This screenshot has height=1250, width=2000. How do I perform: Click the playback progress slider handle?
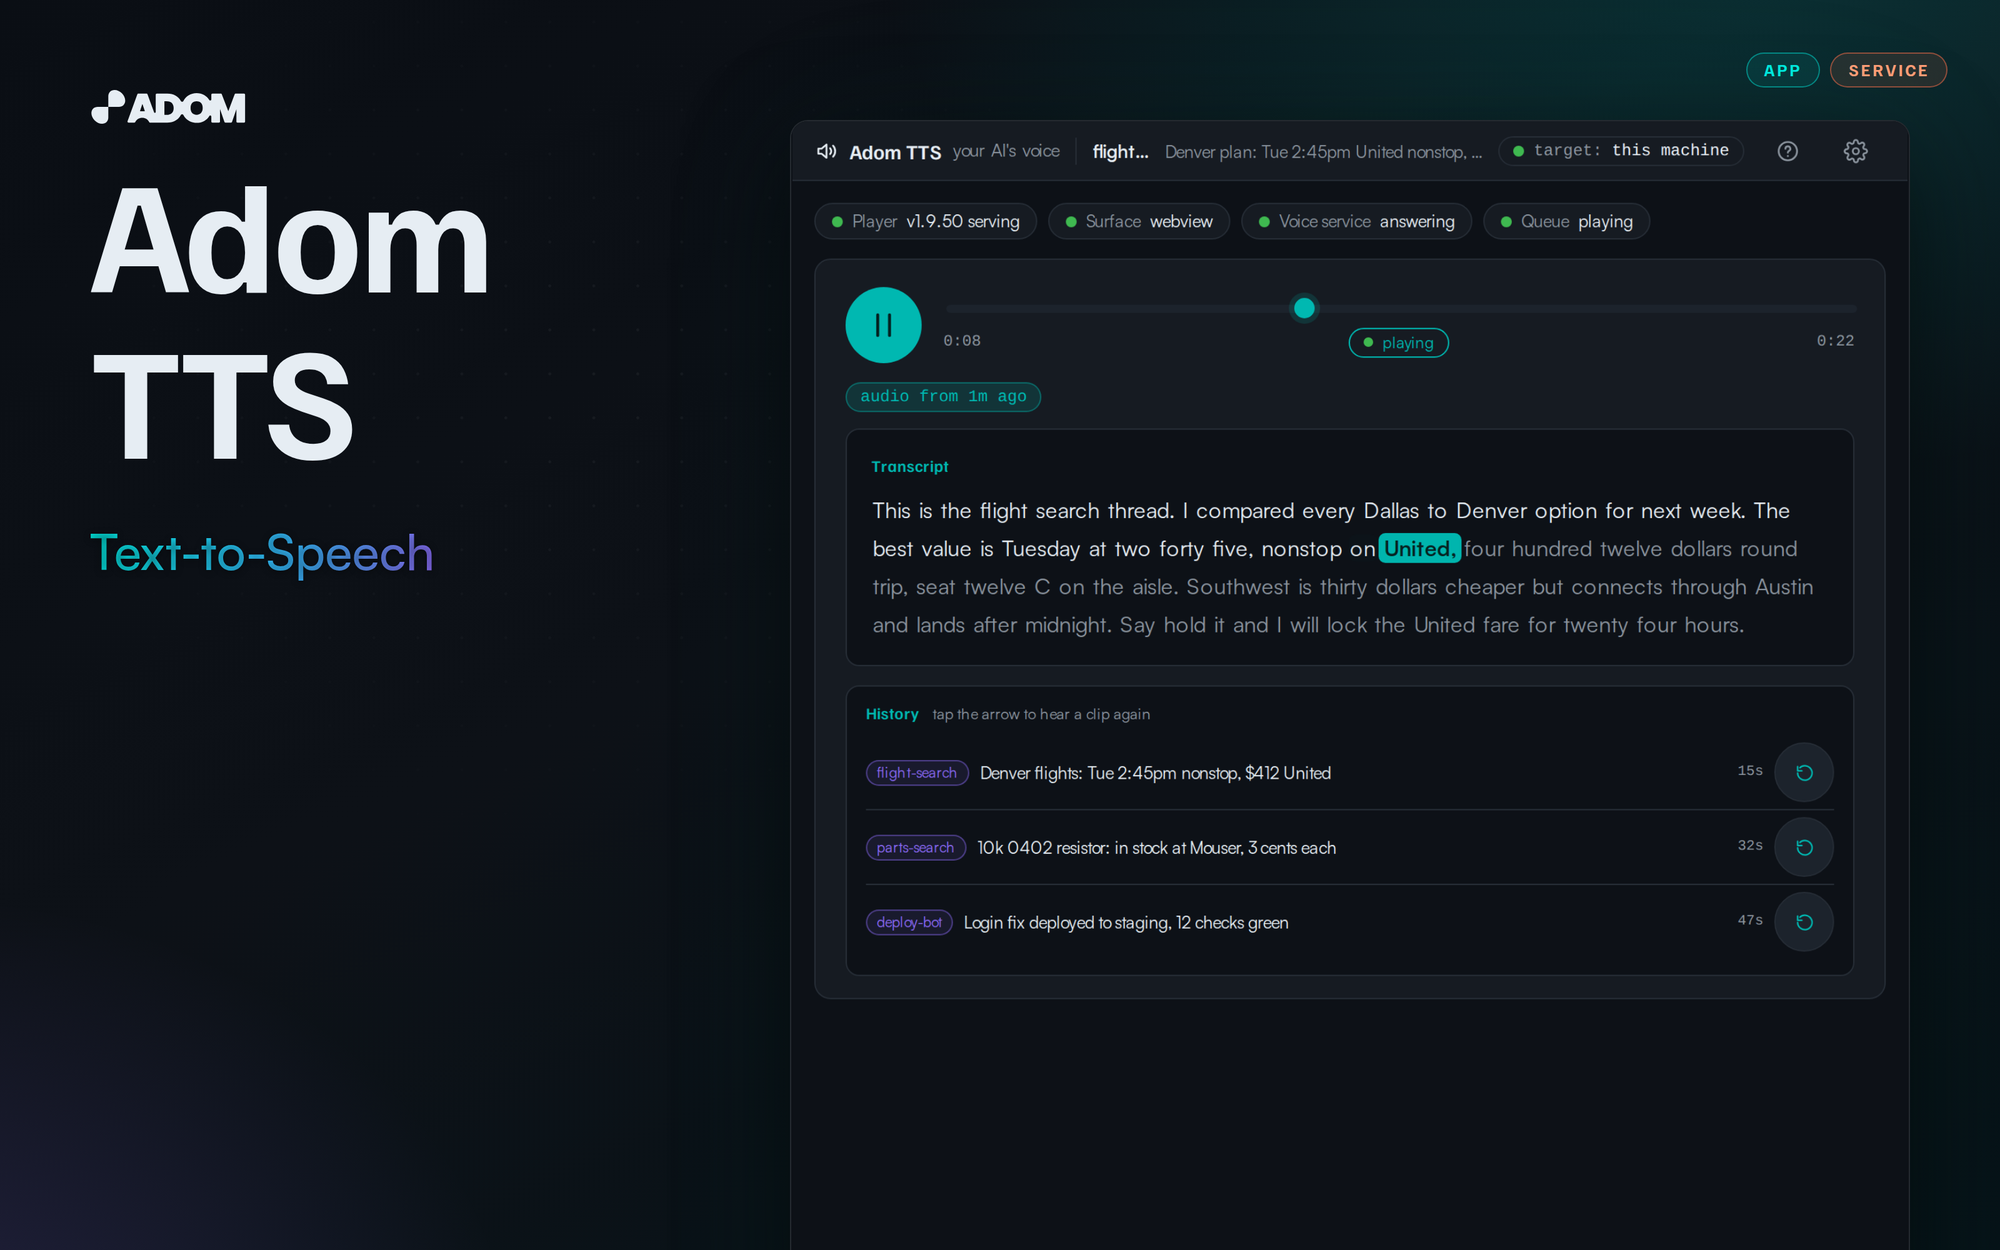[1304, 308]
